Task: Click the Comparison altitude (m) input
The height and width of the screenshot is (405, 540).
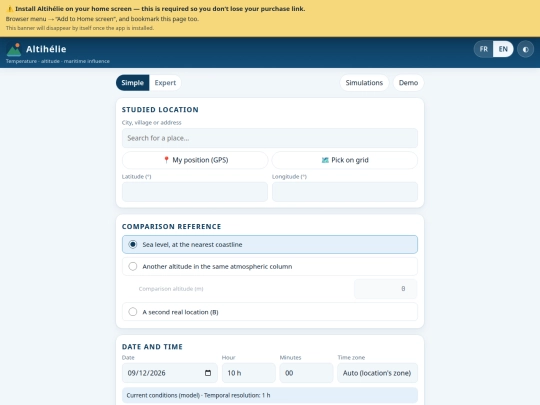Action: click(x=385, y=289)
